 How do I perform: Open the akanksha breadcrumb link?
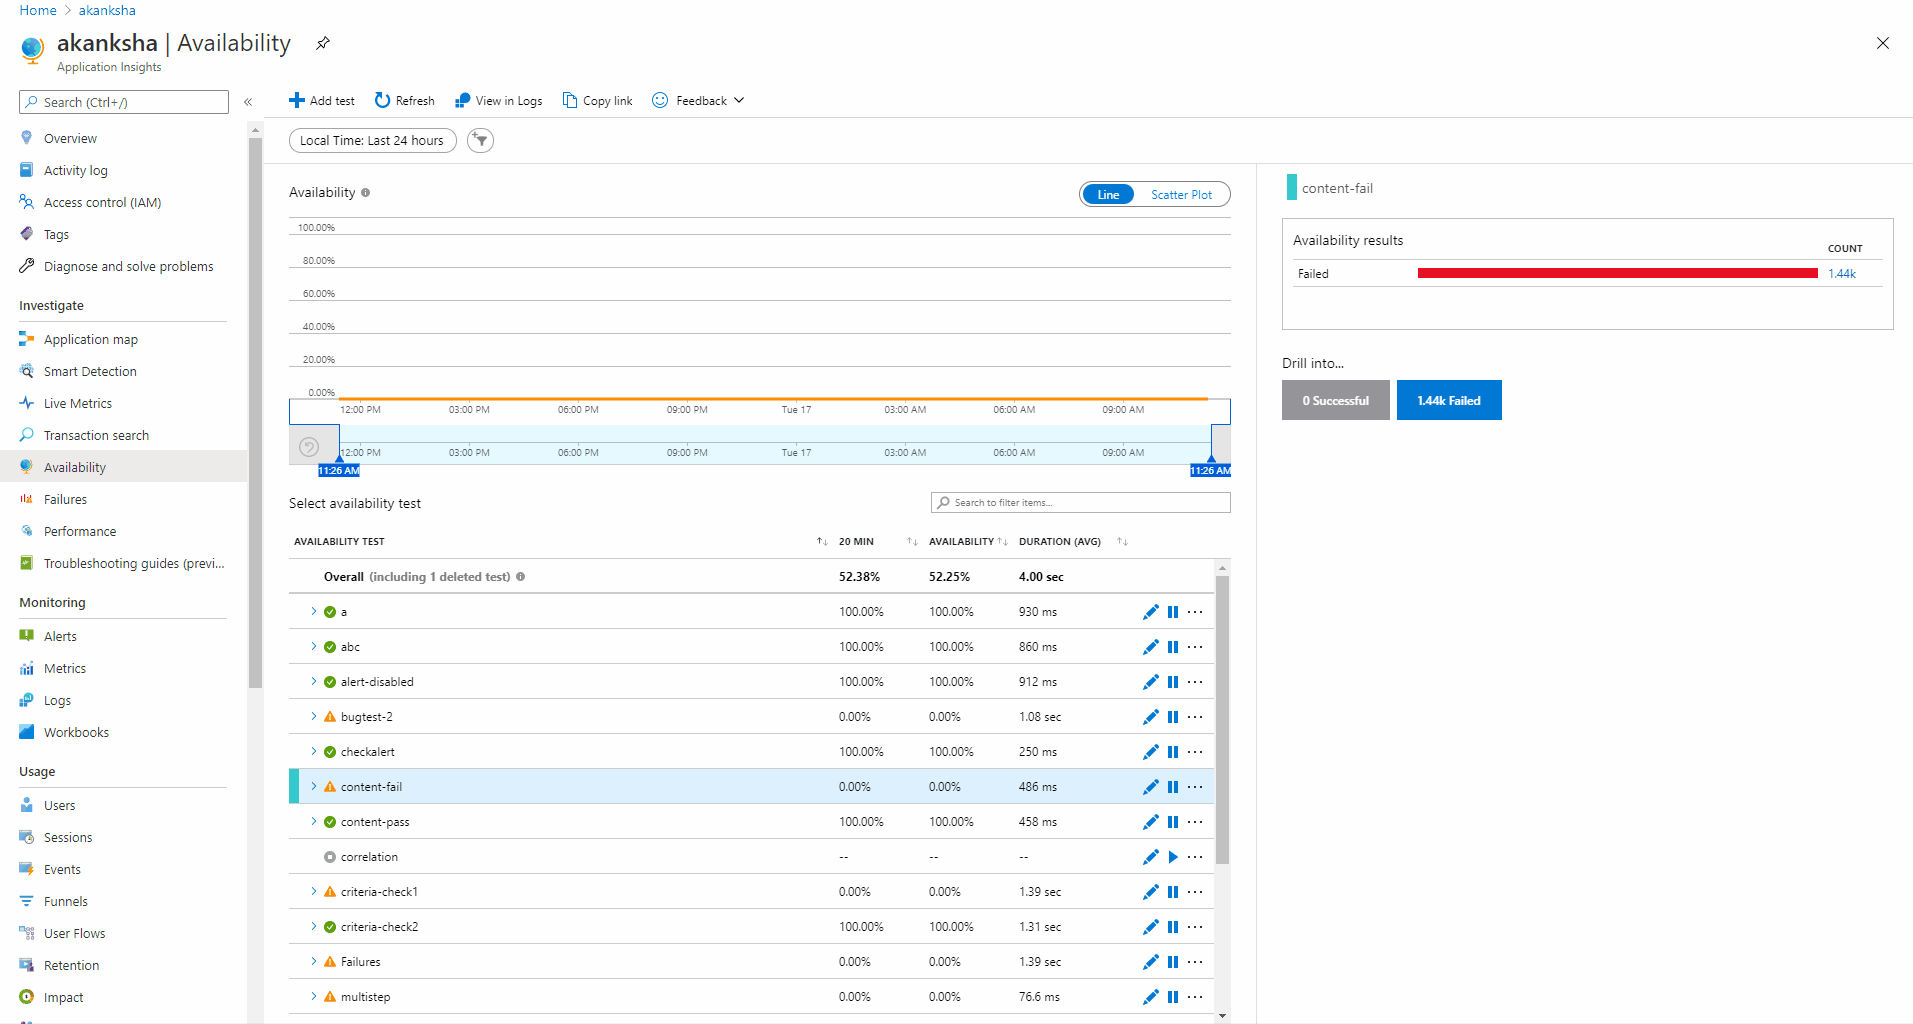point(107,10)
